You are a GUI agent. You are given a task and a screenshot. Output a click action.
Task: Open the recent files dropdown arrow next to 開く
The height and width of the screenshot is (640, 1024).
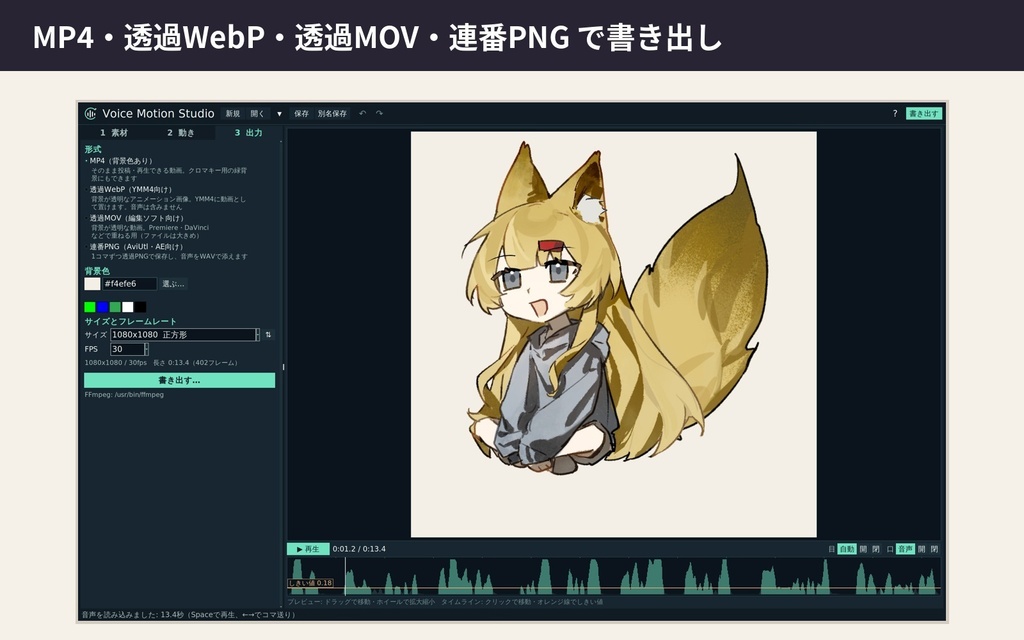tap(280, 114)
